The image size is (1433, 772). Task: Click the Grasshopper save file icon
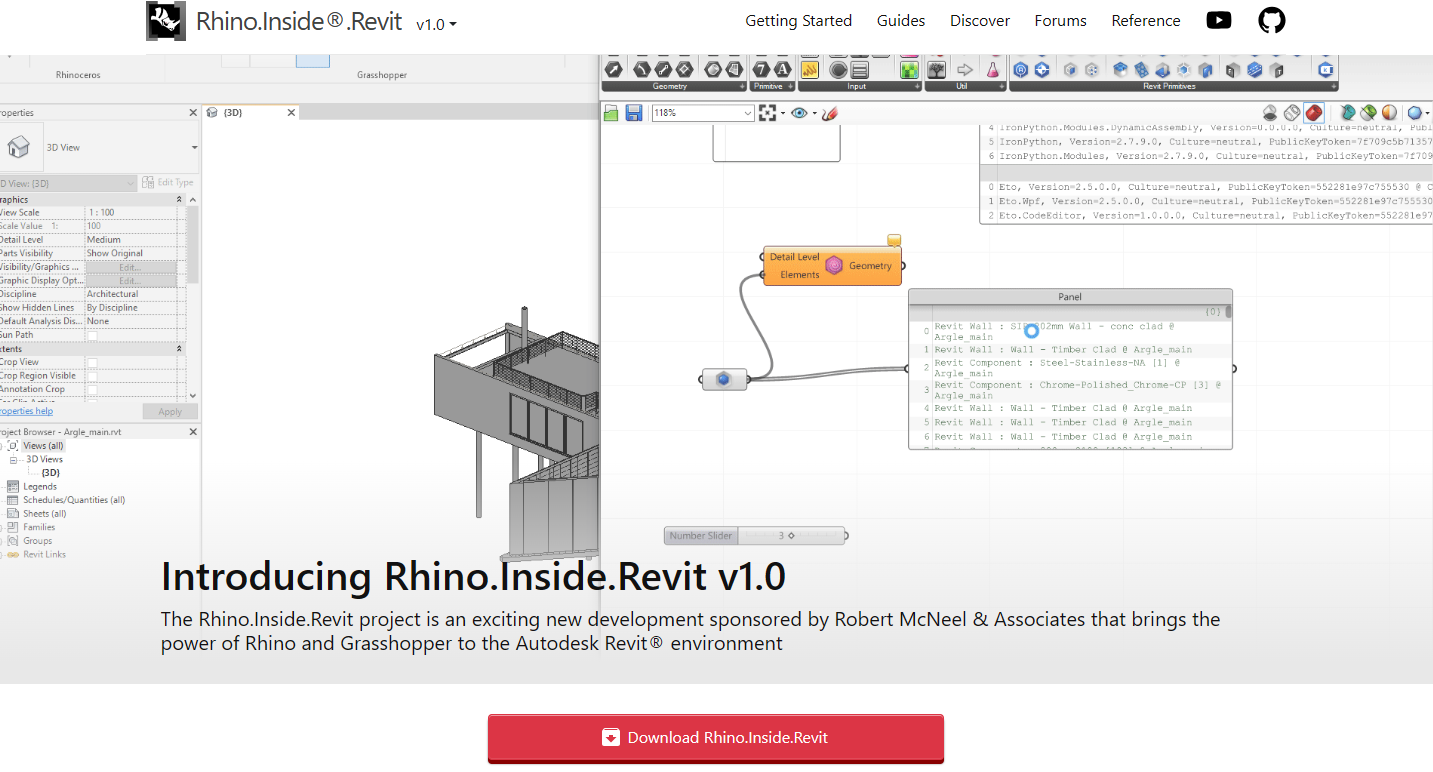point(634,114)
